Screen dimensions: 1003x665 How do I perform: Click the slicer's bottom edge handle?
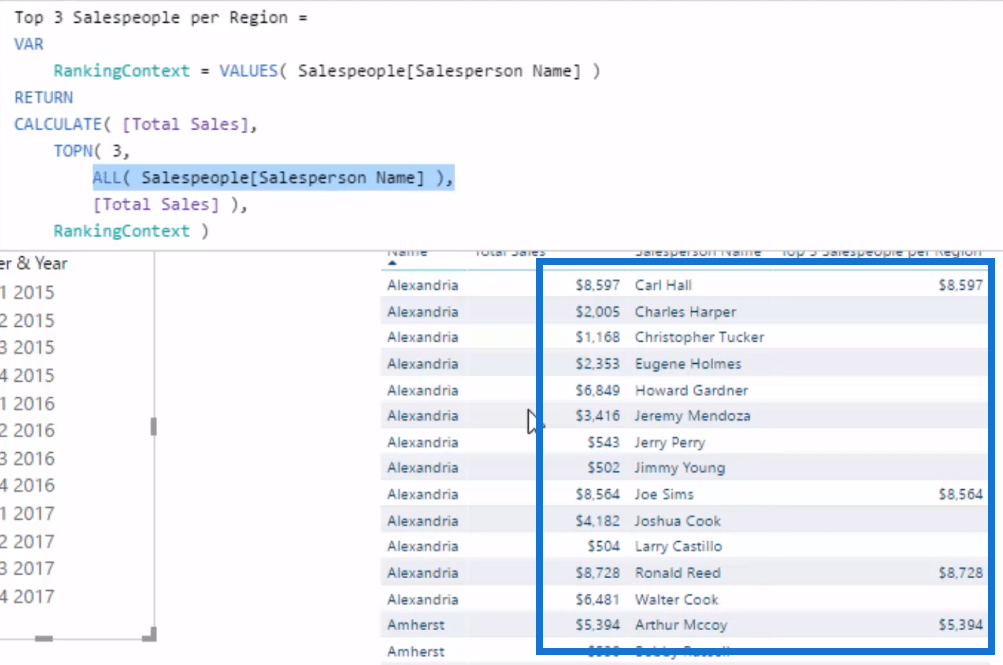(43, 638)
